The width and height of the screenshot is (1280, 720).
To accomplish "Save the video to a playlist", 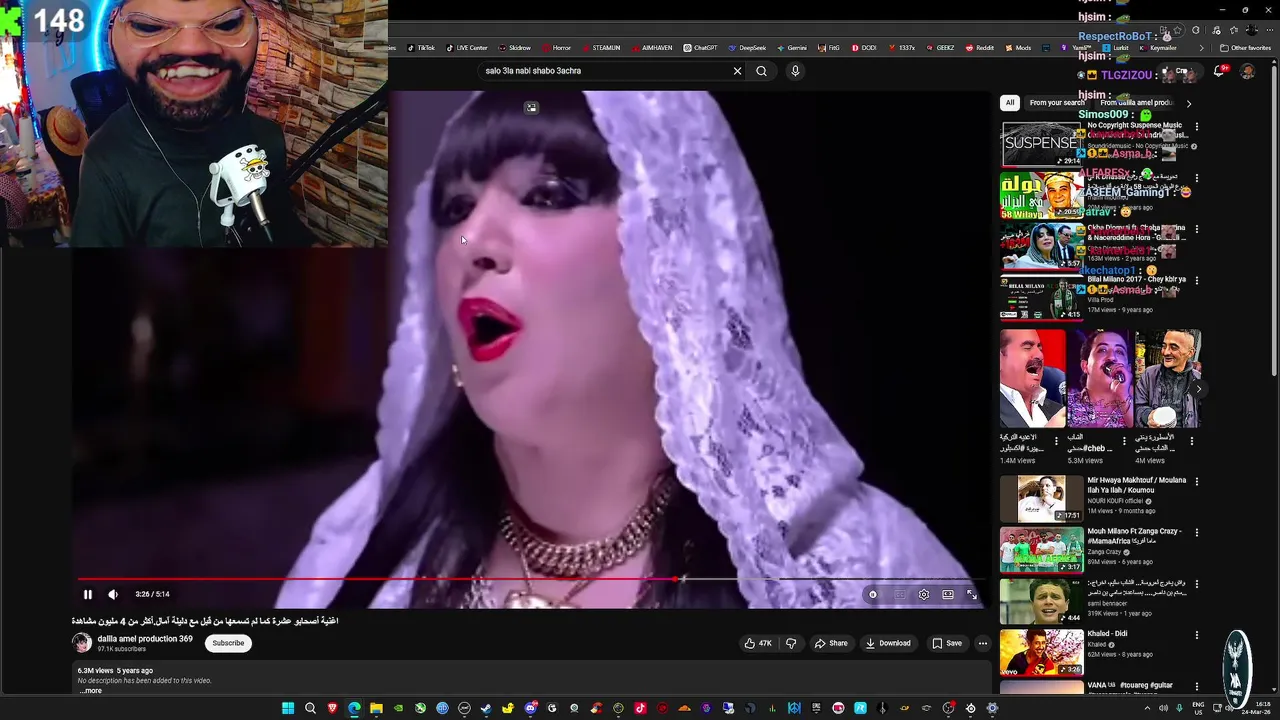I will 947,643.
